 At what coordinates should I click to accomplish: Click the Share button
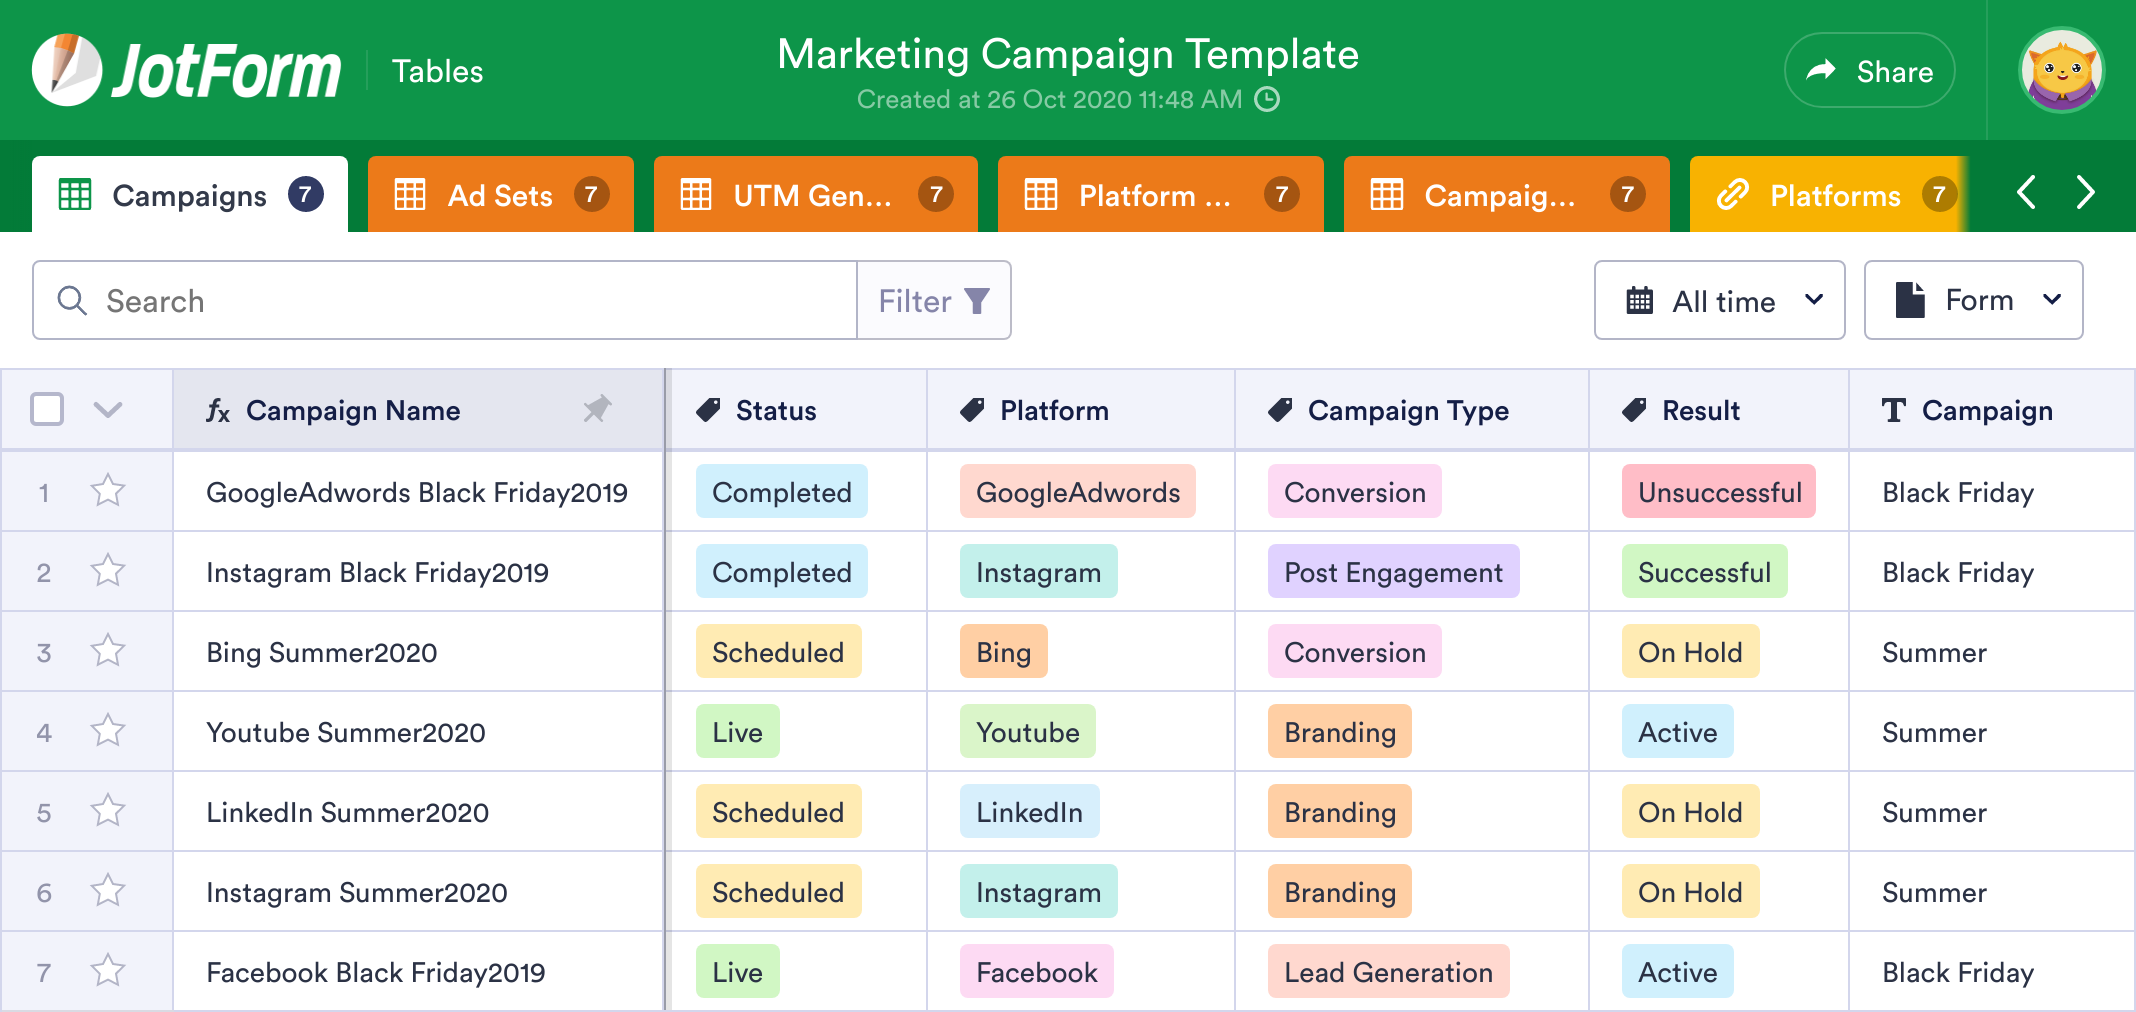coord(1869,70)
